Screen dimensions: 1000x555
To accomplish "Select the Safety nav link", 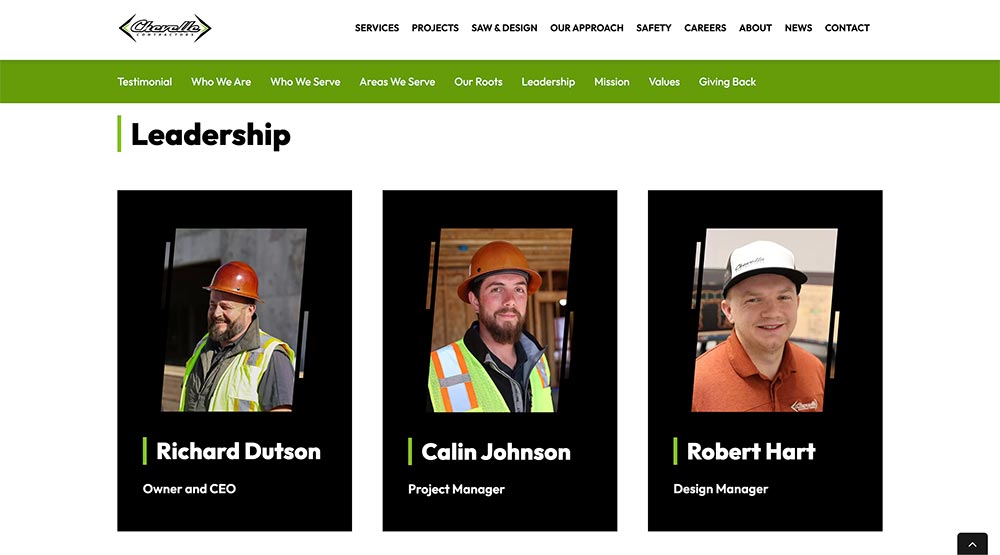I will click(654, 28).
